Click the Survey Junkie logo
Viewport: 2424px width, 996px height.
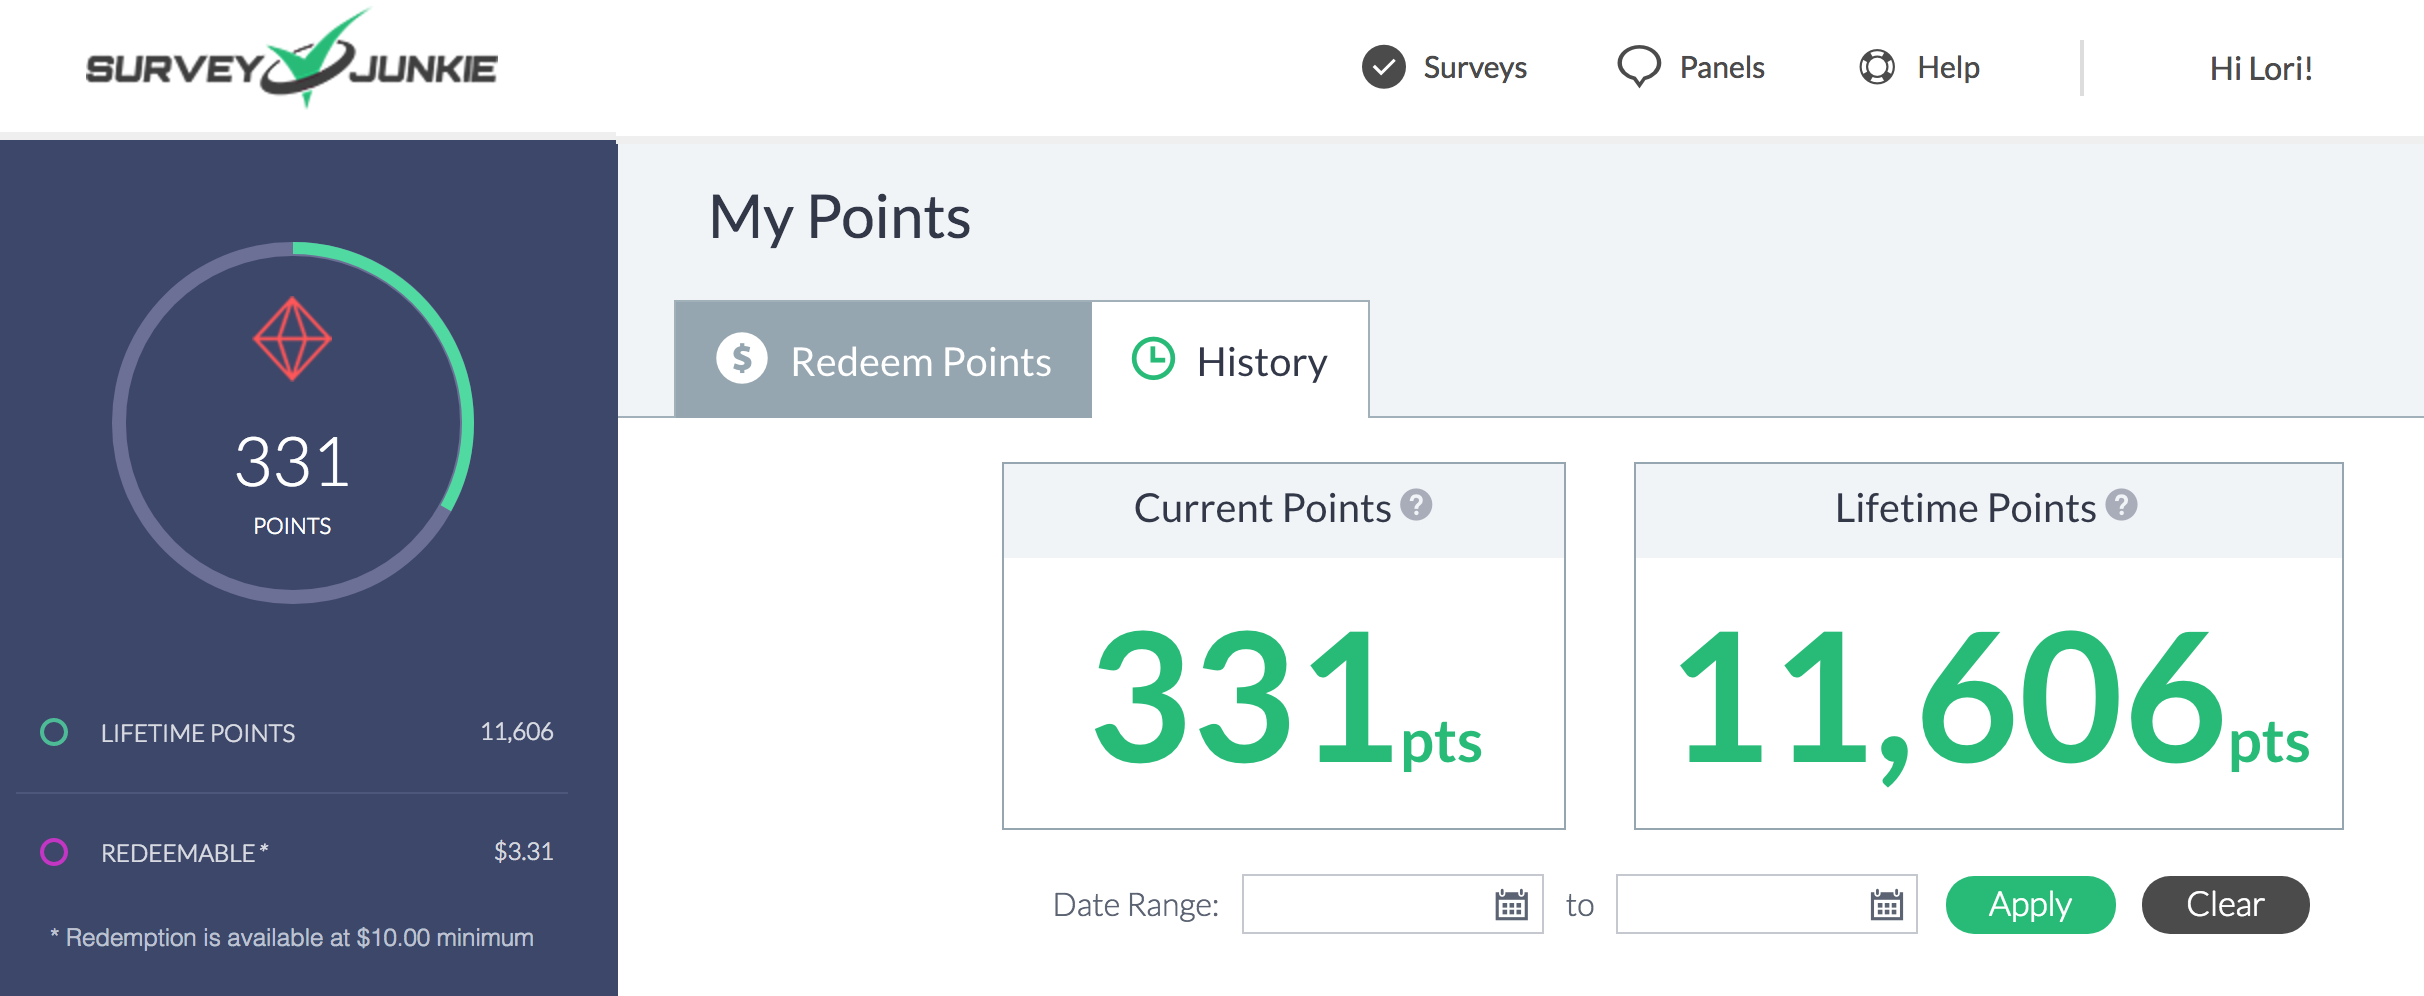click(x=291, y=64)
